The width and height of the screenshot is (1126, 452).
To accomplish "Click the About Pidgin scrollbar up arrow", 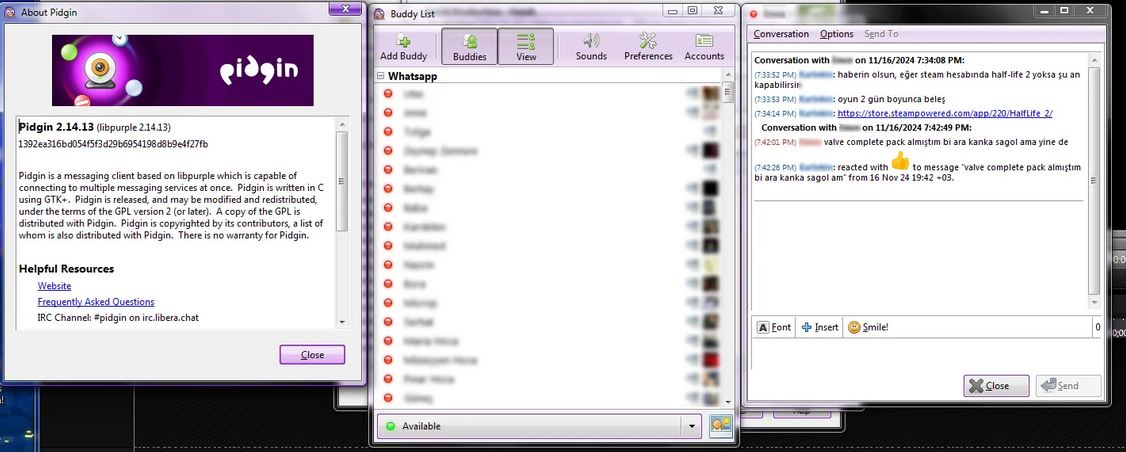I will [x=342, y=124].
